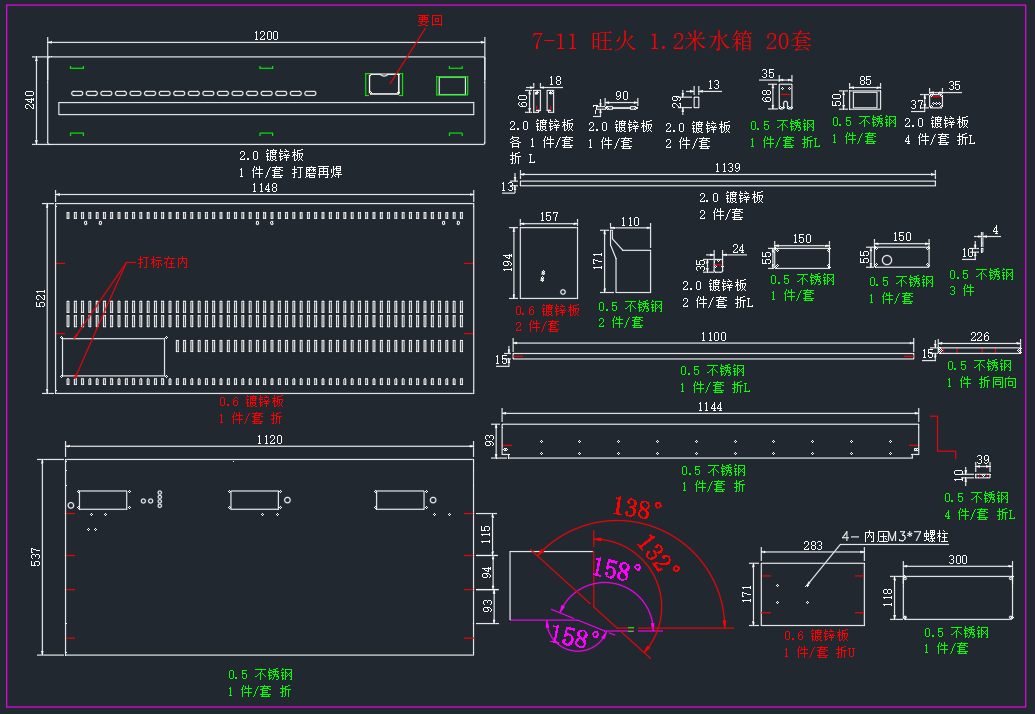Select the 1144 dimension text
Image resolution: width=1035 pixels, height=714 pixels.
[710, 407]
